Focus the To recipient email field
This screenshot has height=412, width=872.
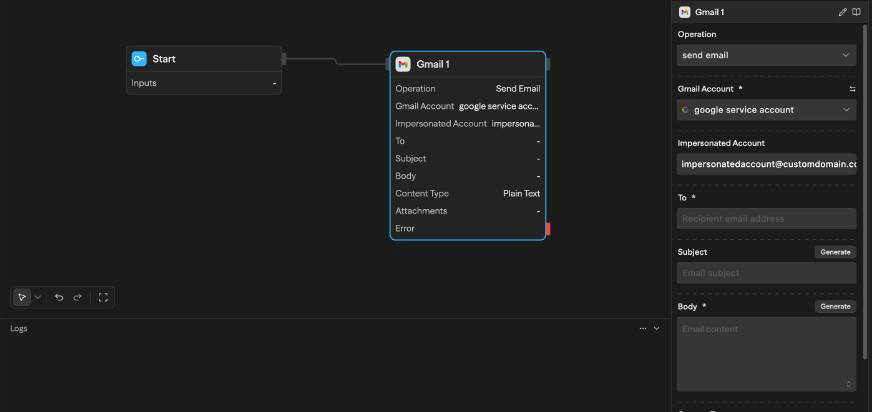coord(766,219)
